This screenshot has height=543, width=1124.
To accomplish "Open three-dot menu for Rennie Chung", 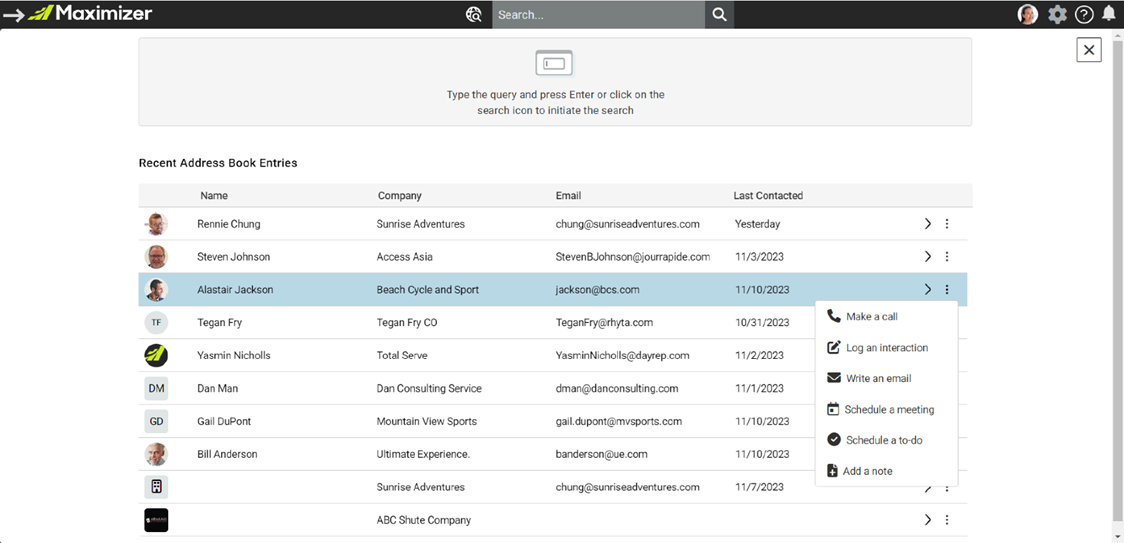I will [x=947, y=224].
